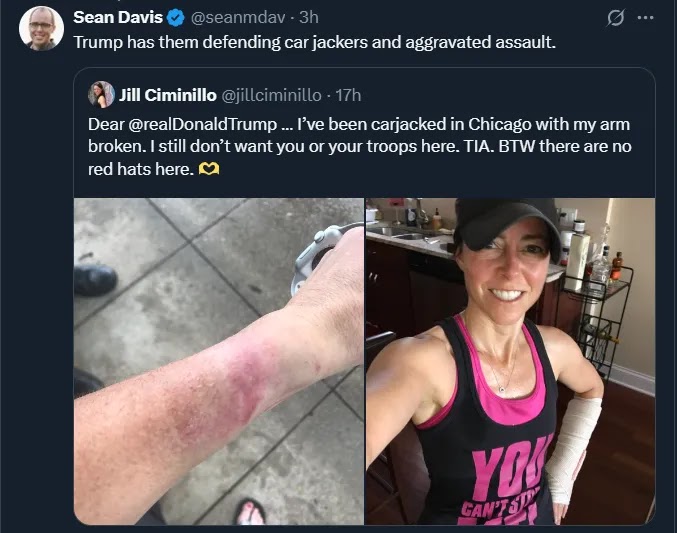Click the heart hands emoji

(x=209, y=169)
